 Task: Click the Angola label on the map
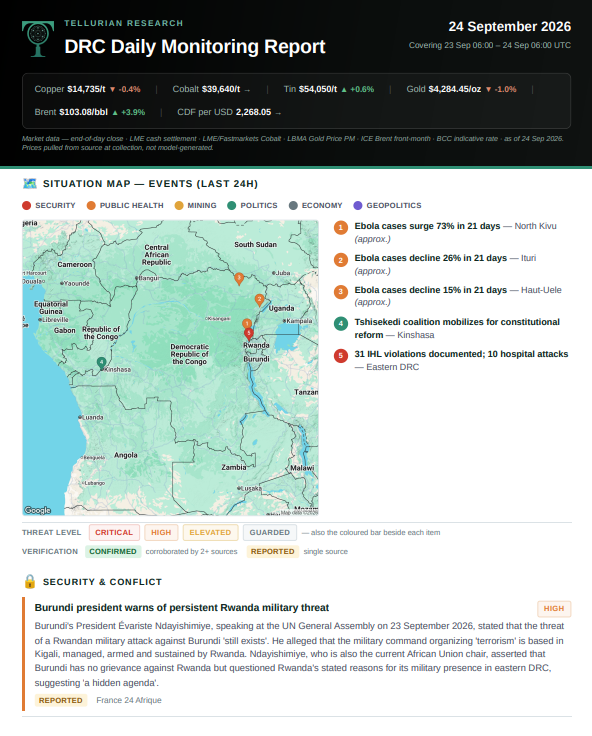[126, 455]
